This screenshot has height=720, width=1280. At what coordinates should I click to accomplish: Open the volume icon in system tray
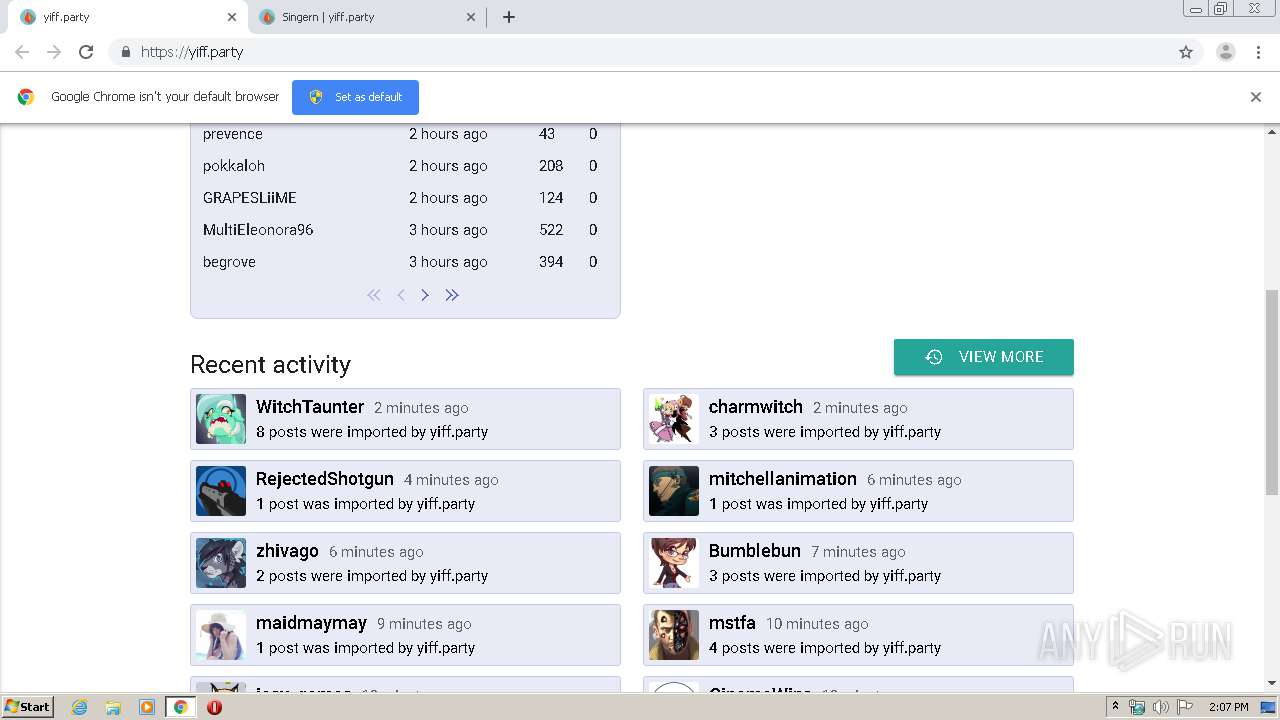[x=1161, y=707]
